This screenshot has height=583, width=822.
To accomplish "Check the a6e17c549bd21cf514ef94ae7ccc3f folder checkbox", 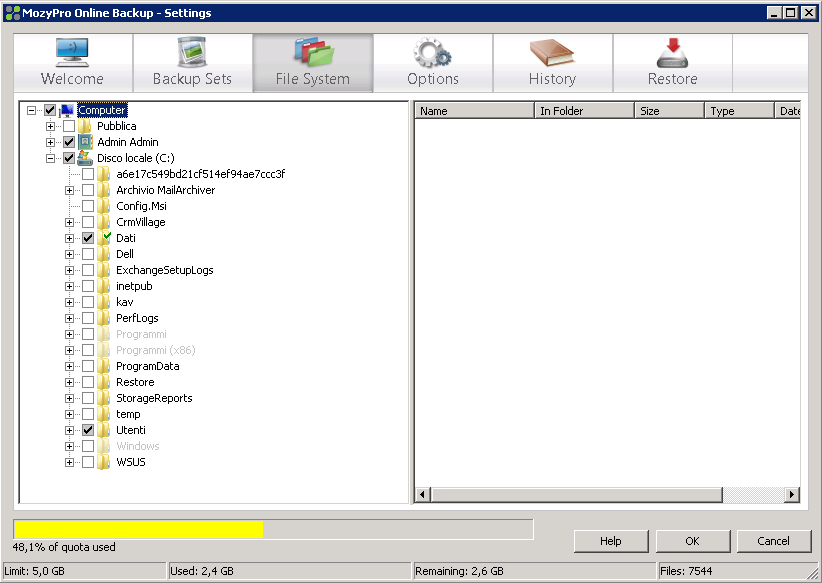I will 88,174.
